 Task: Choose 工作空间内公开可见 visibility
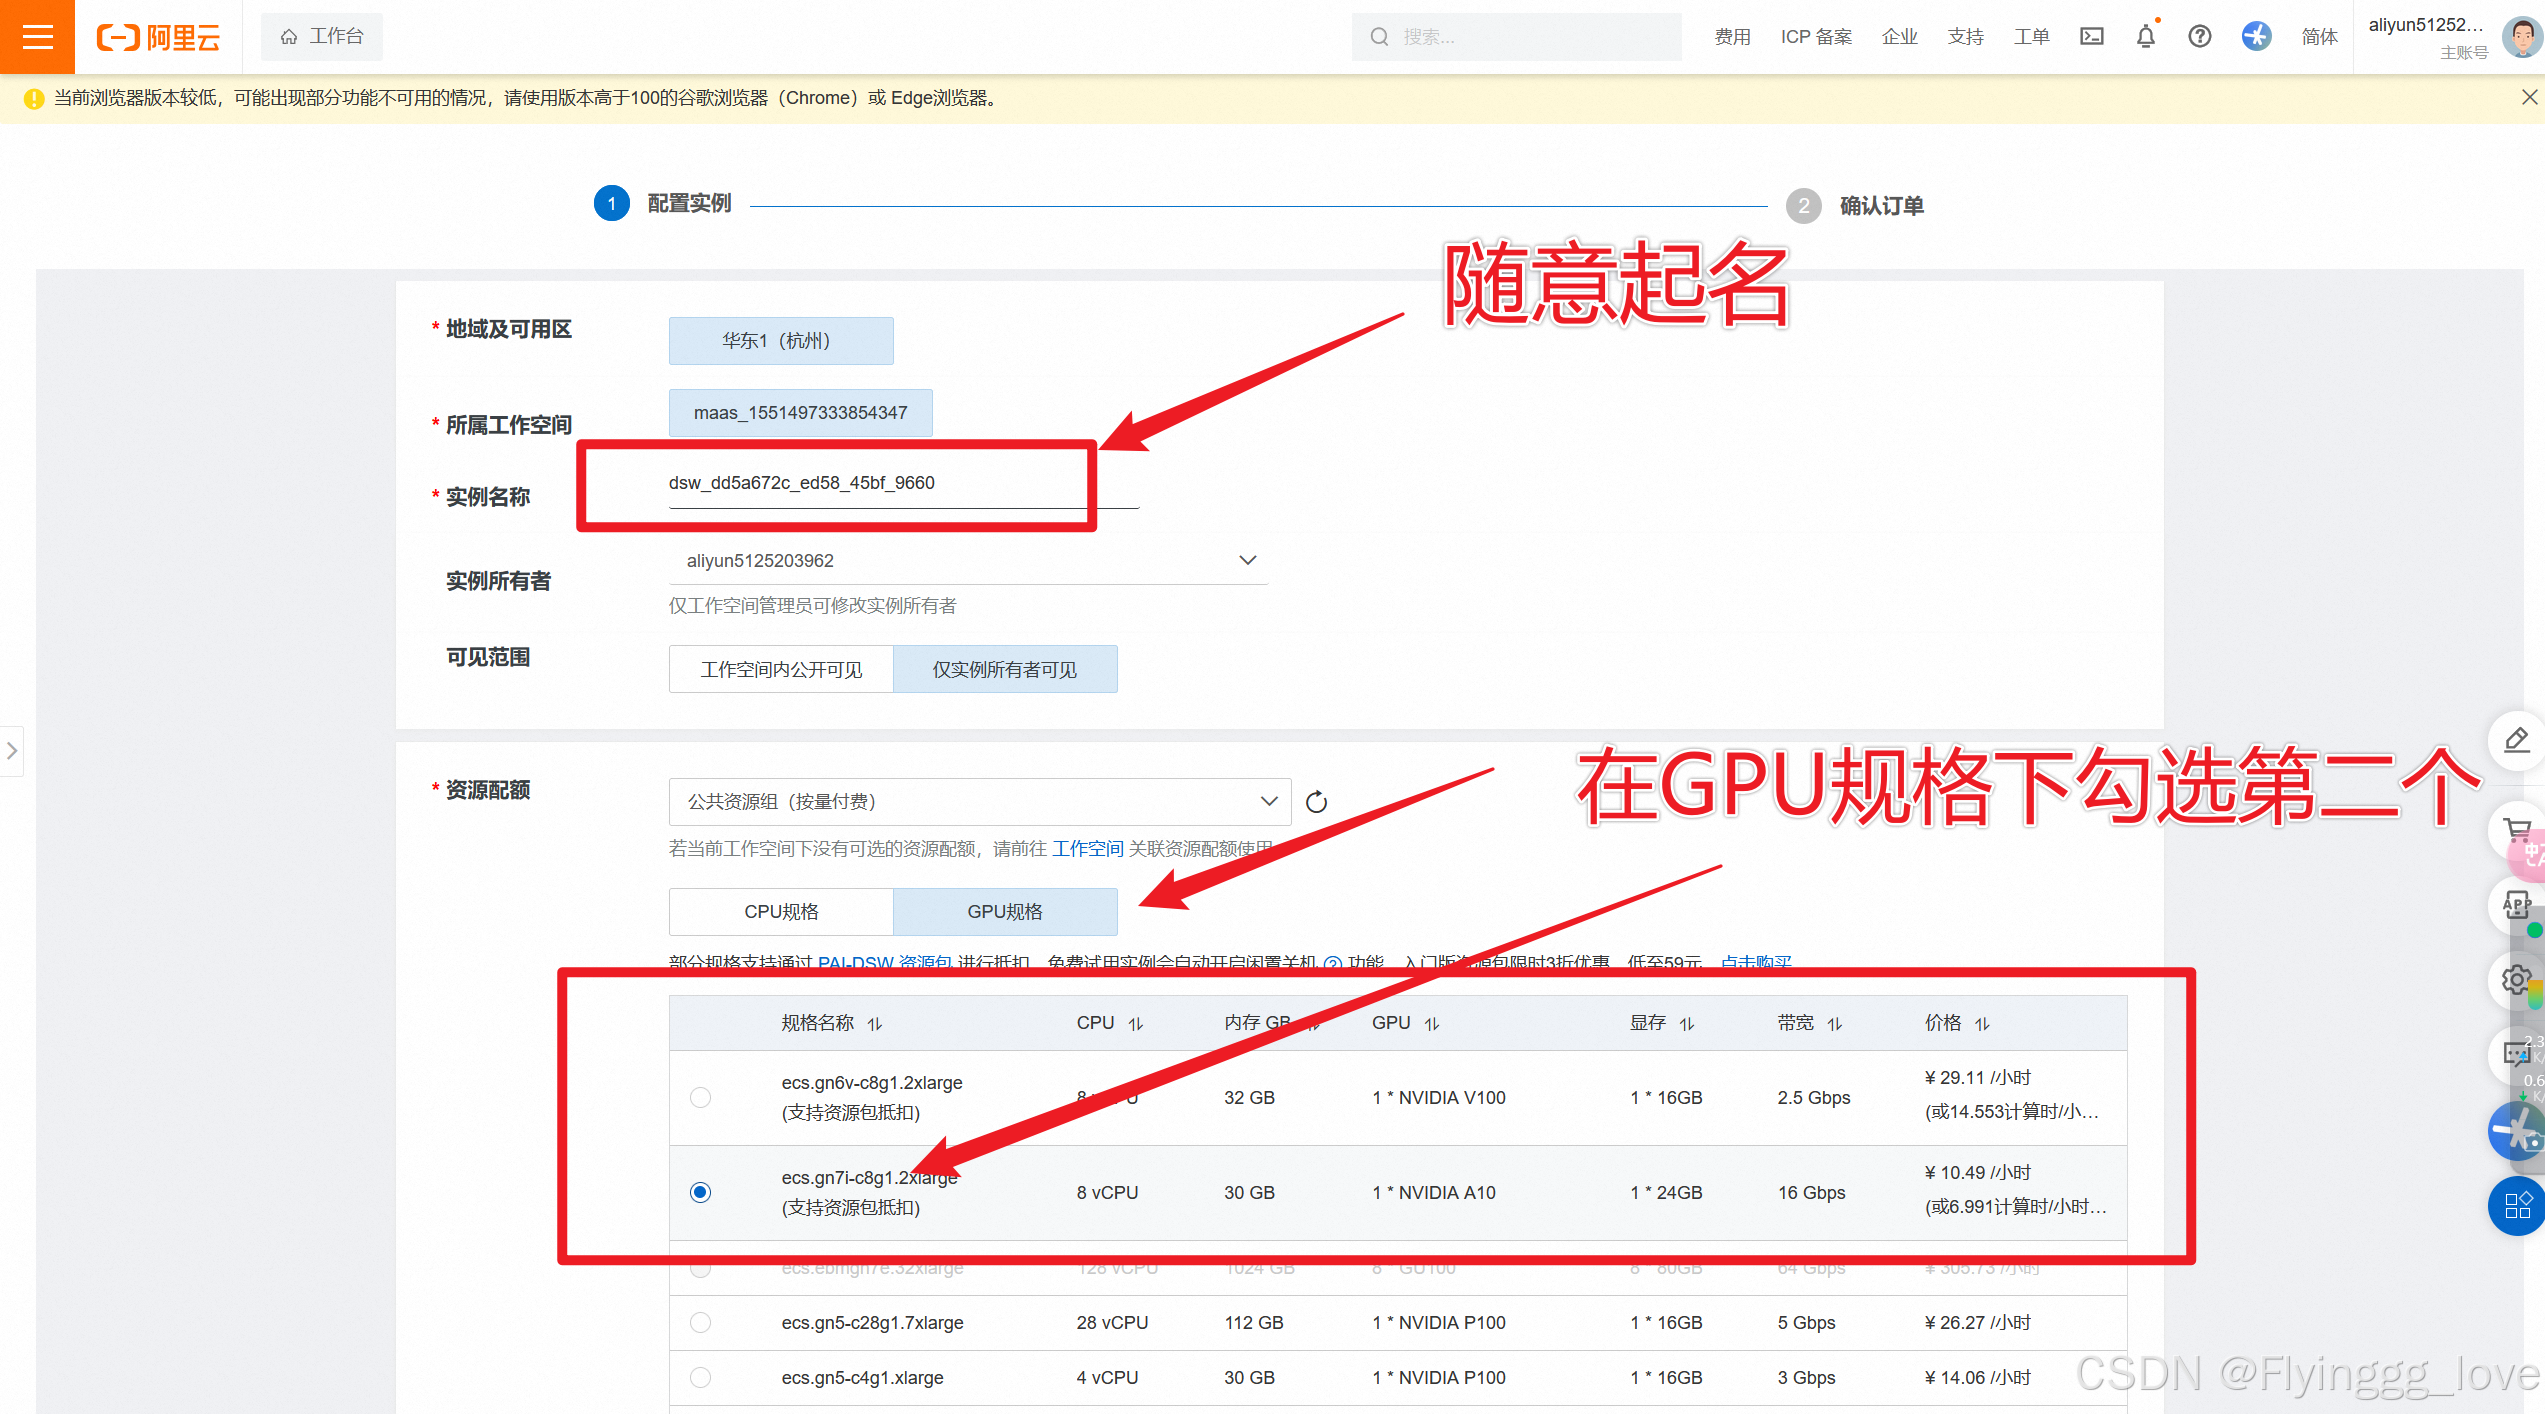point(781,669)
